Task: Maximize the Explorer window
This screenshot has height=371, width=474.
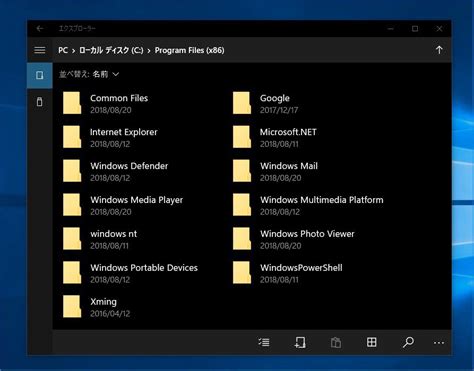Action: pos(415,29)
